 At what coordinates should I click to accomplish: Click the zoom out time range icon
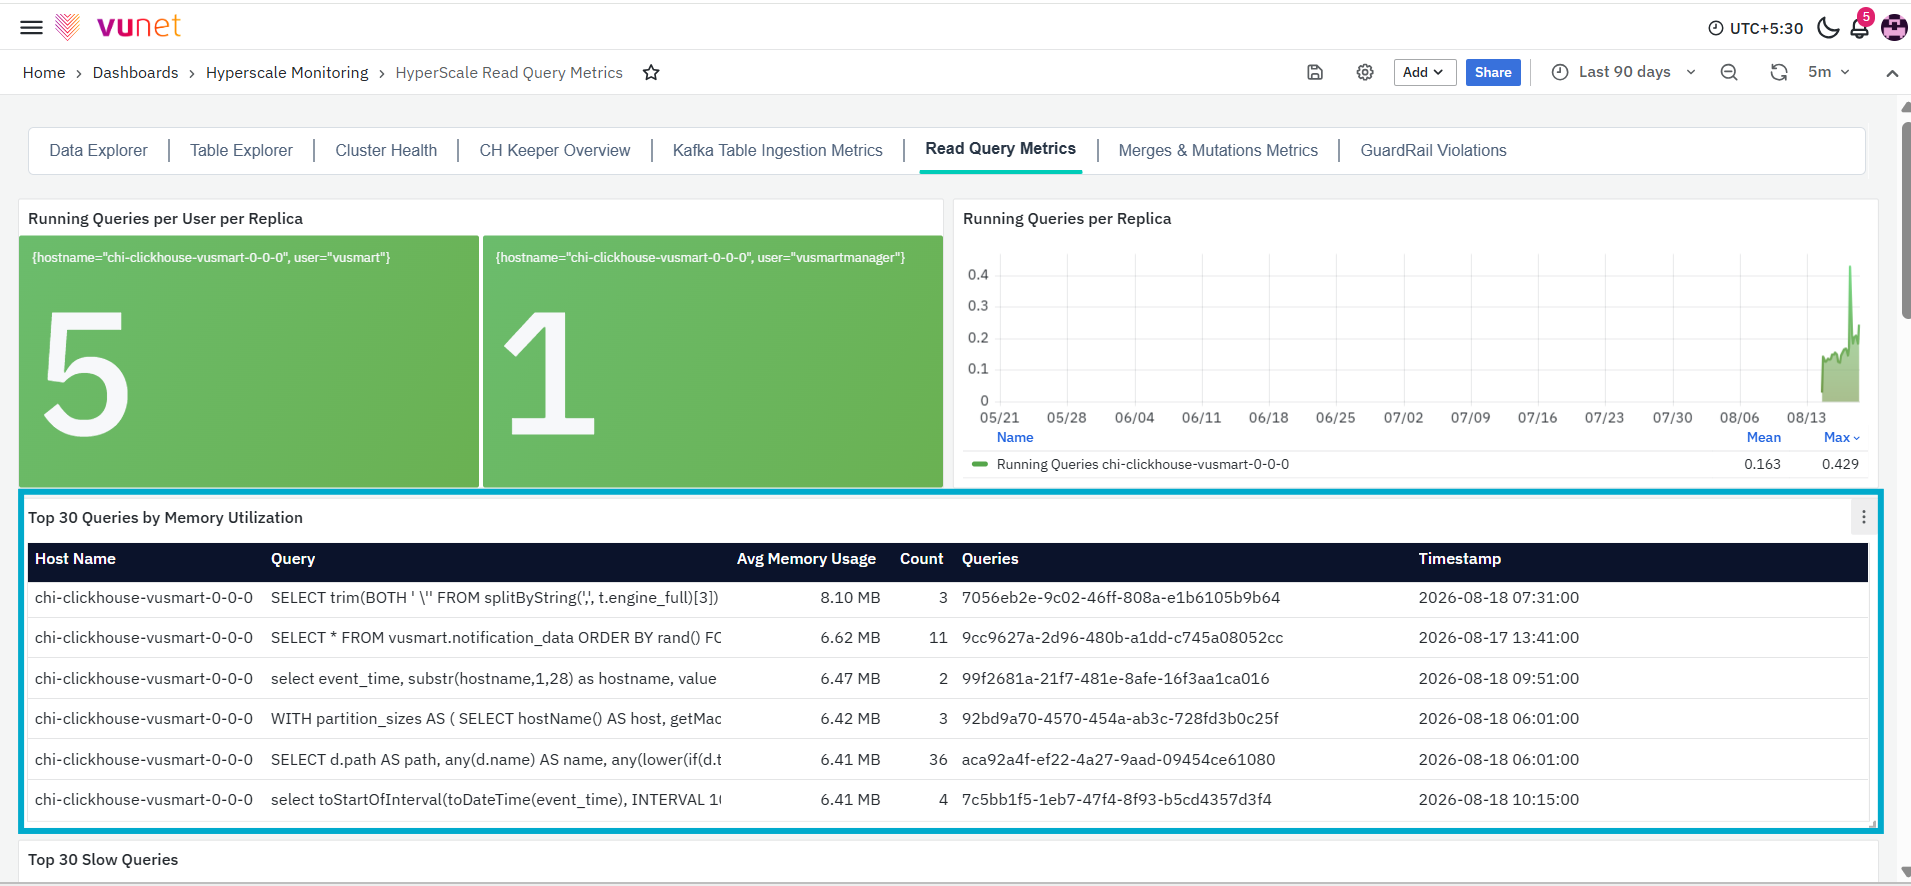(x=1729, y=72)
